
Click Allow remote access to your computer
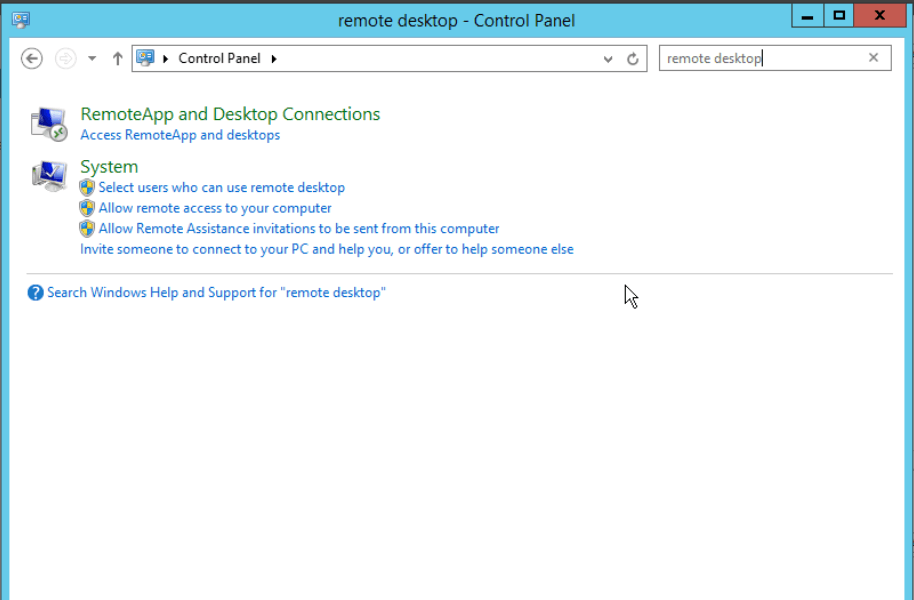click(215, 208)
